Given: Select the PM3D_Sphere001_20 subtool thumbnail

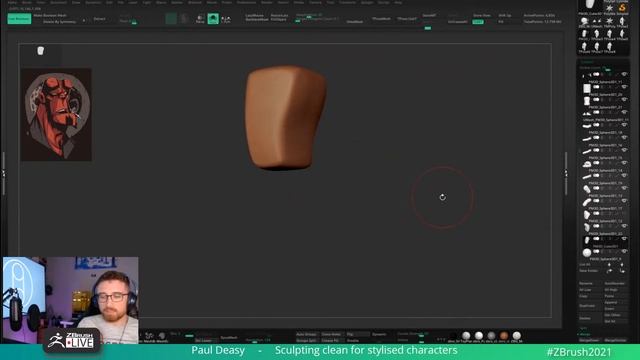Looking at the screenshot, I should click(x=587, y=88).
